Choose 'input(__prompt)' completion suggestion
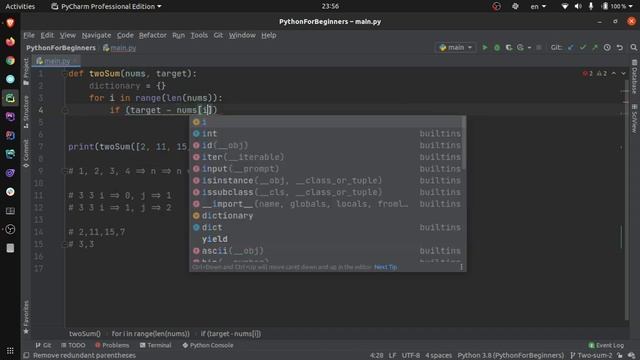This screenshot has width=640, height=360. pos(328,169)
